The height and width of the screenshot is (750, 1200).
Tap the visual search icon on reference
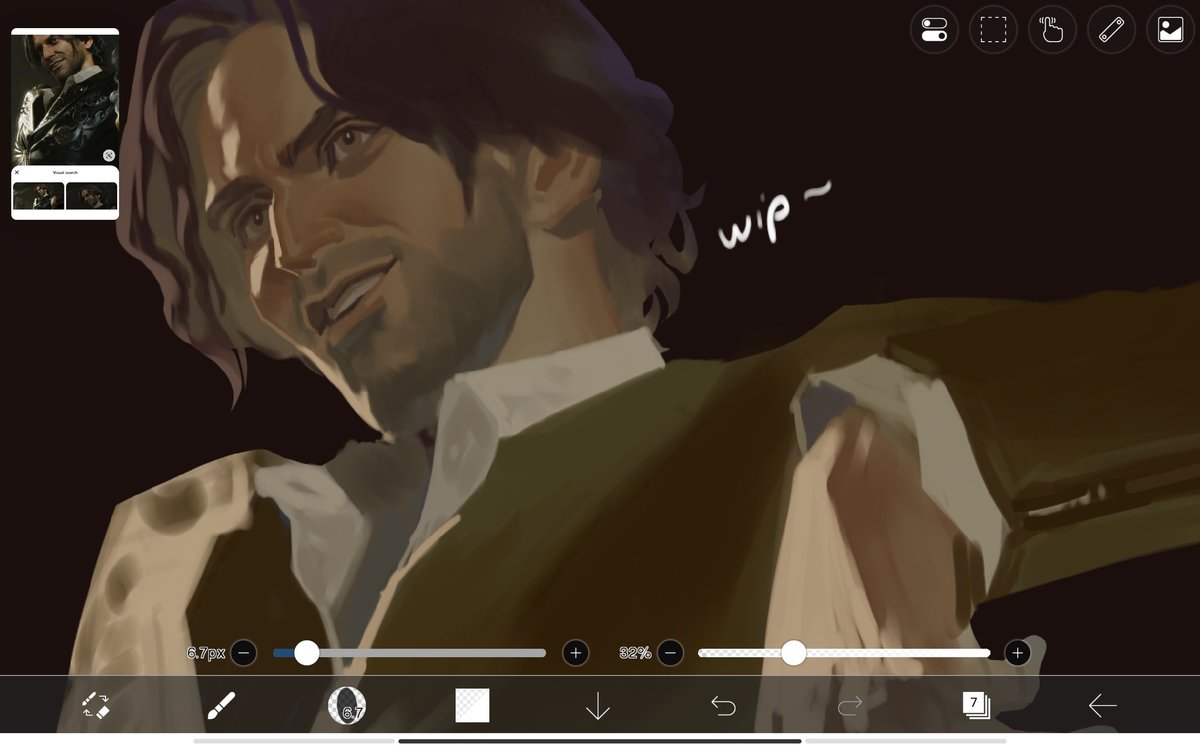tap(108, 156)
